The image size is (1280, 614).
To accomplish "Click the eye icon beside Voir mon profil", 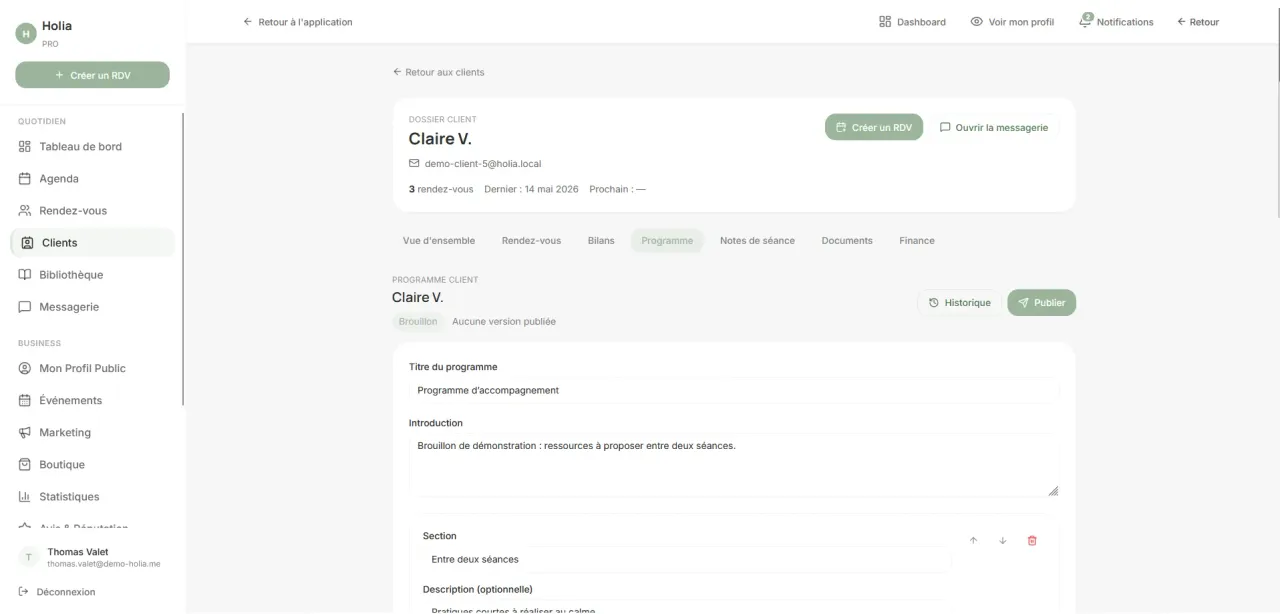I will point(976,22).
